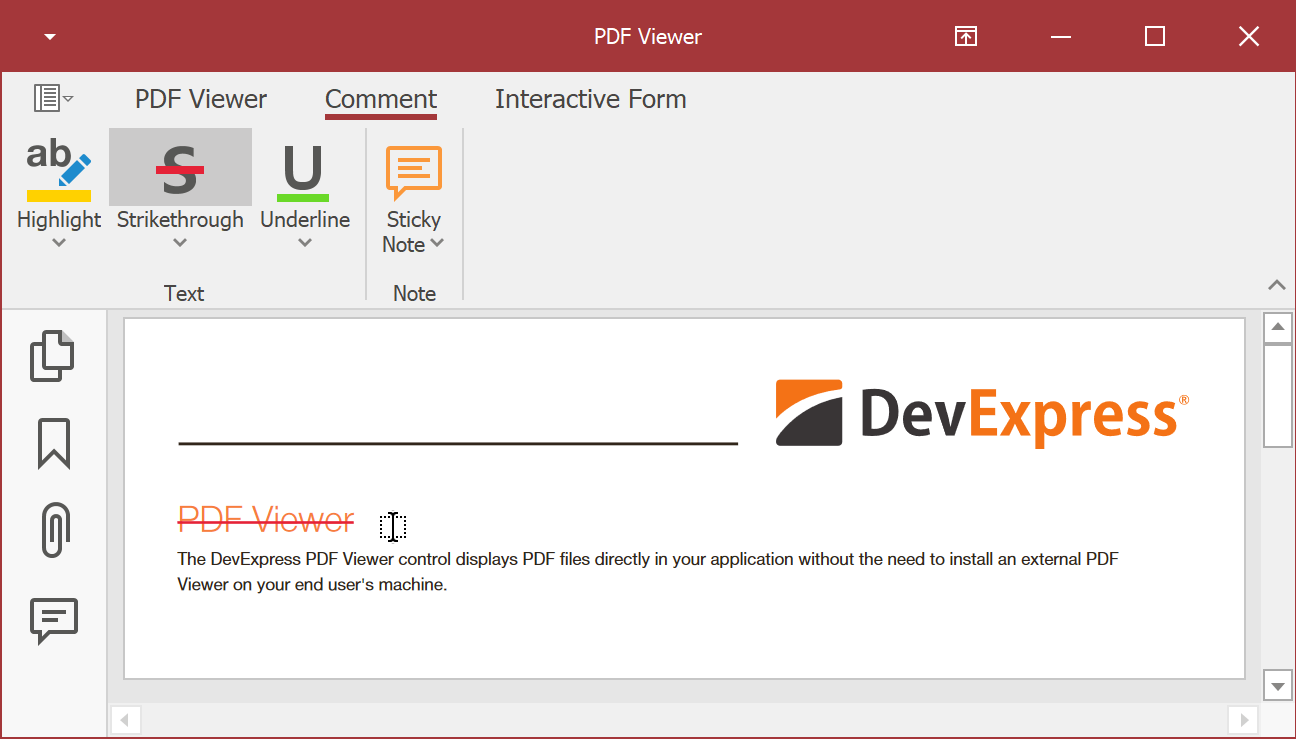Click the struck-through PDF Viewer heading
Image resolution: width=1296 pixels, height=739 pixels.
coord(266,520)
